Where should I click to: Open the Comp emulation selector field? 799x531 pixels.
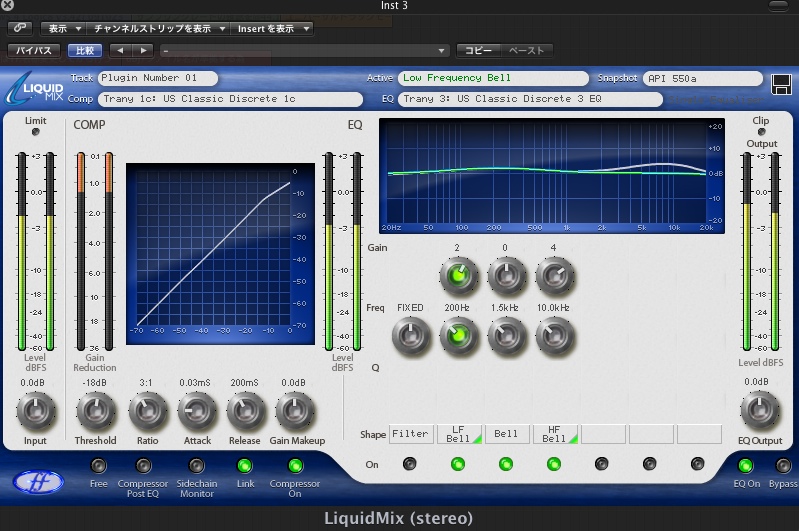pos(230,99)
